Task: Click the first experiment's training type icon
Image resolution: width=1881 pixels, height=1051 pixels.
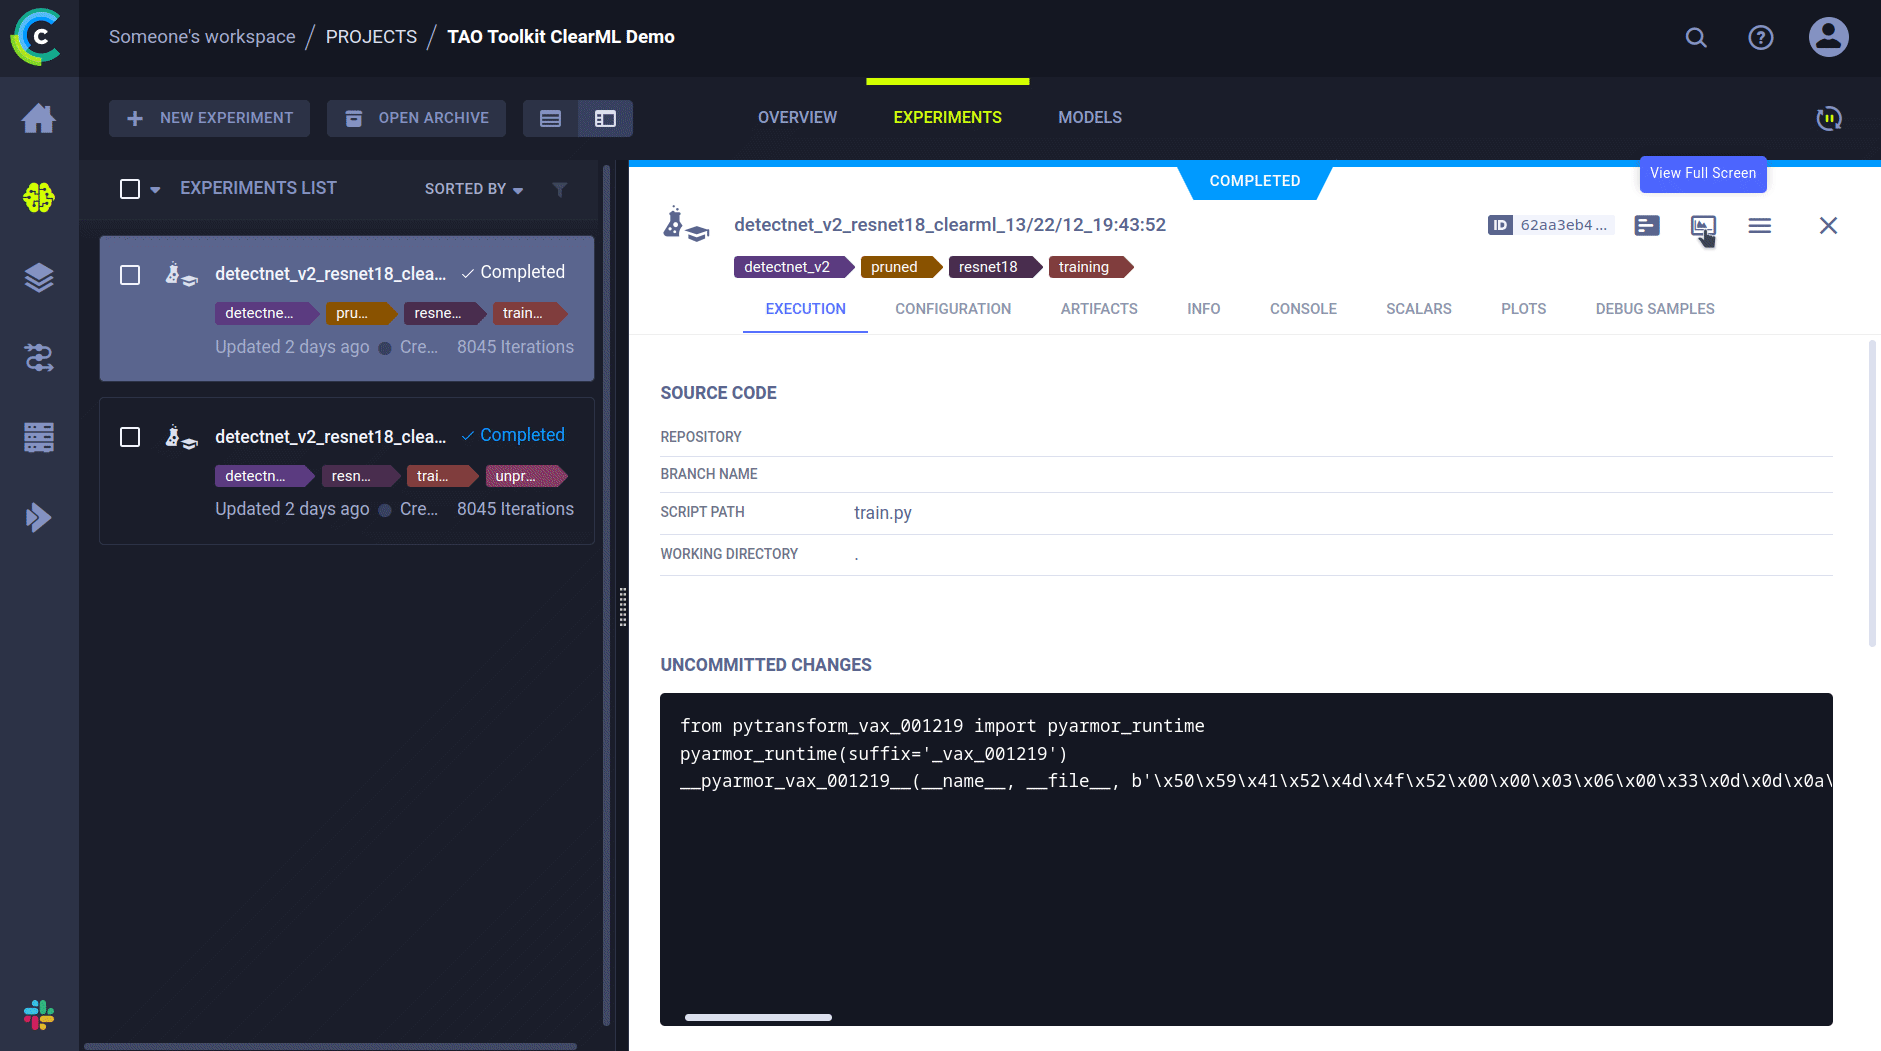Action: (181, 274)
